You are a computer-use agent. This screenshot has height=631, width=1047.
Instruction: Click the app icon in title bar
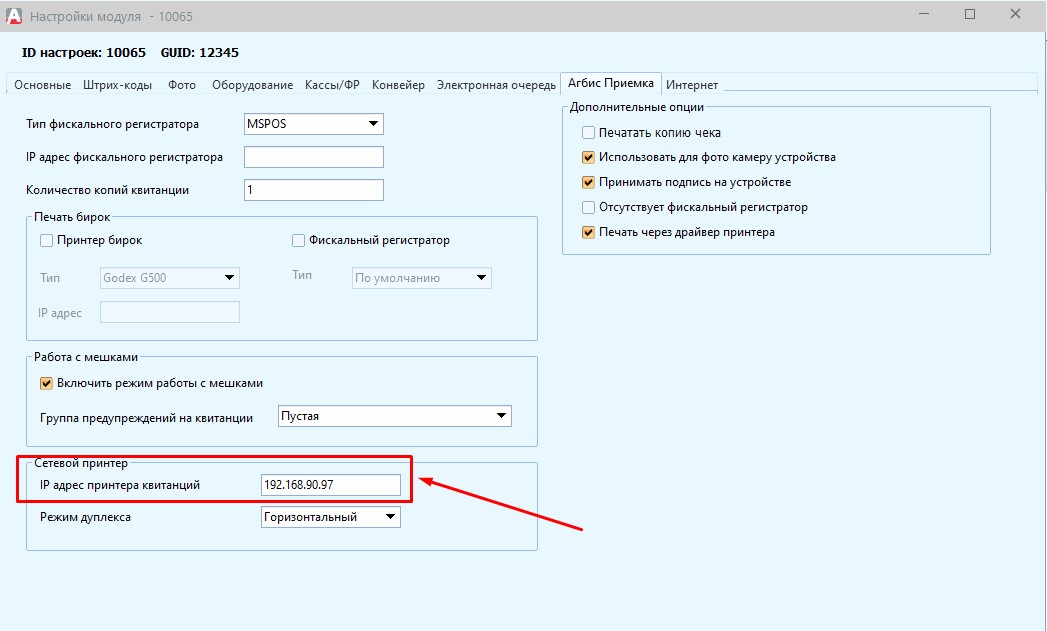13,16
